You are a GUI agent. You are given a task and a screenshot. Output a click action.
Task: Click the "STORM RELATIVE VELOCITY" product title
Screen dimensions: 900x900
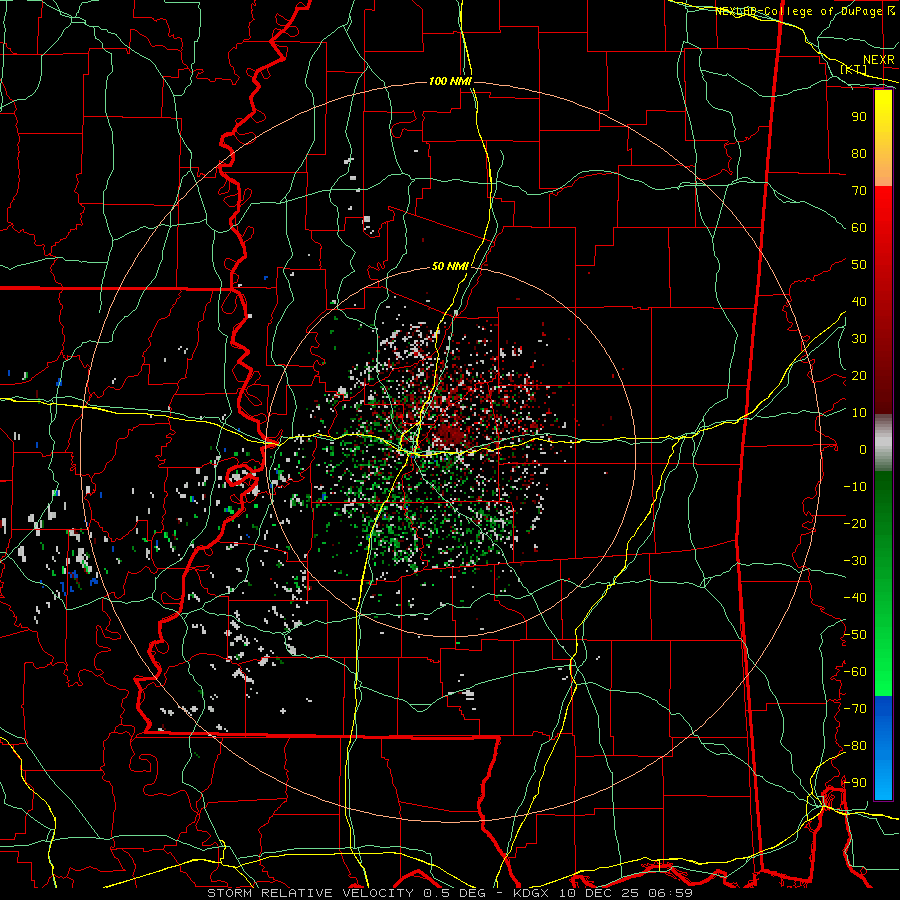310,893
